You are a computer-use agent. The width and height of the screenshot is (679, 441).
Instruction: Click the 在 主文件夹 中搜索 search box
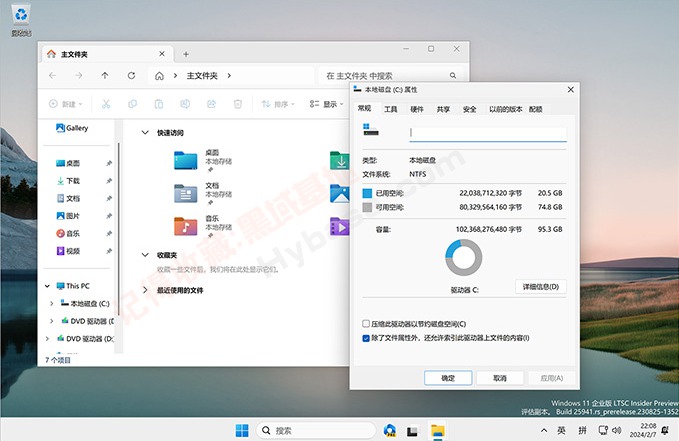(x=393, y=76)
